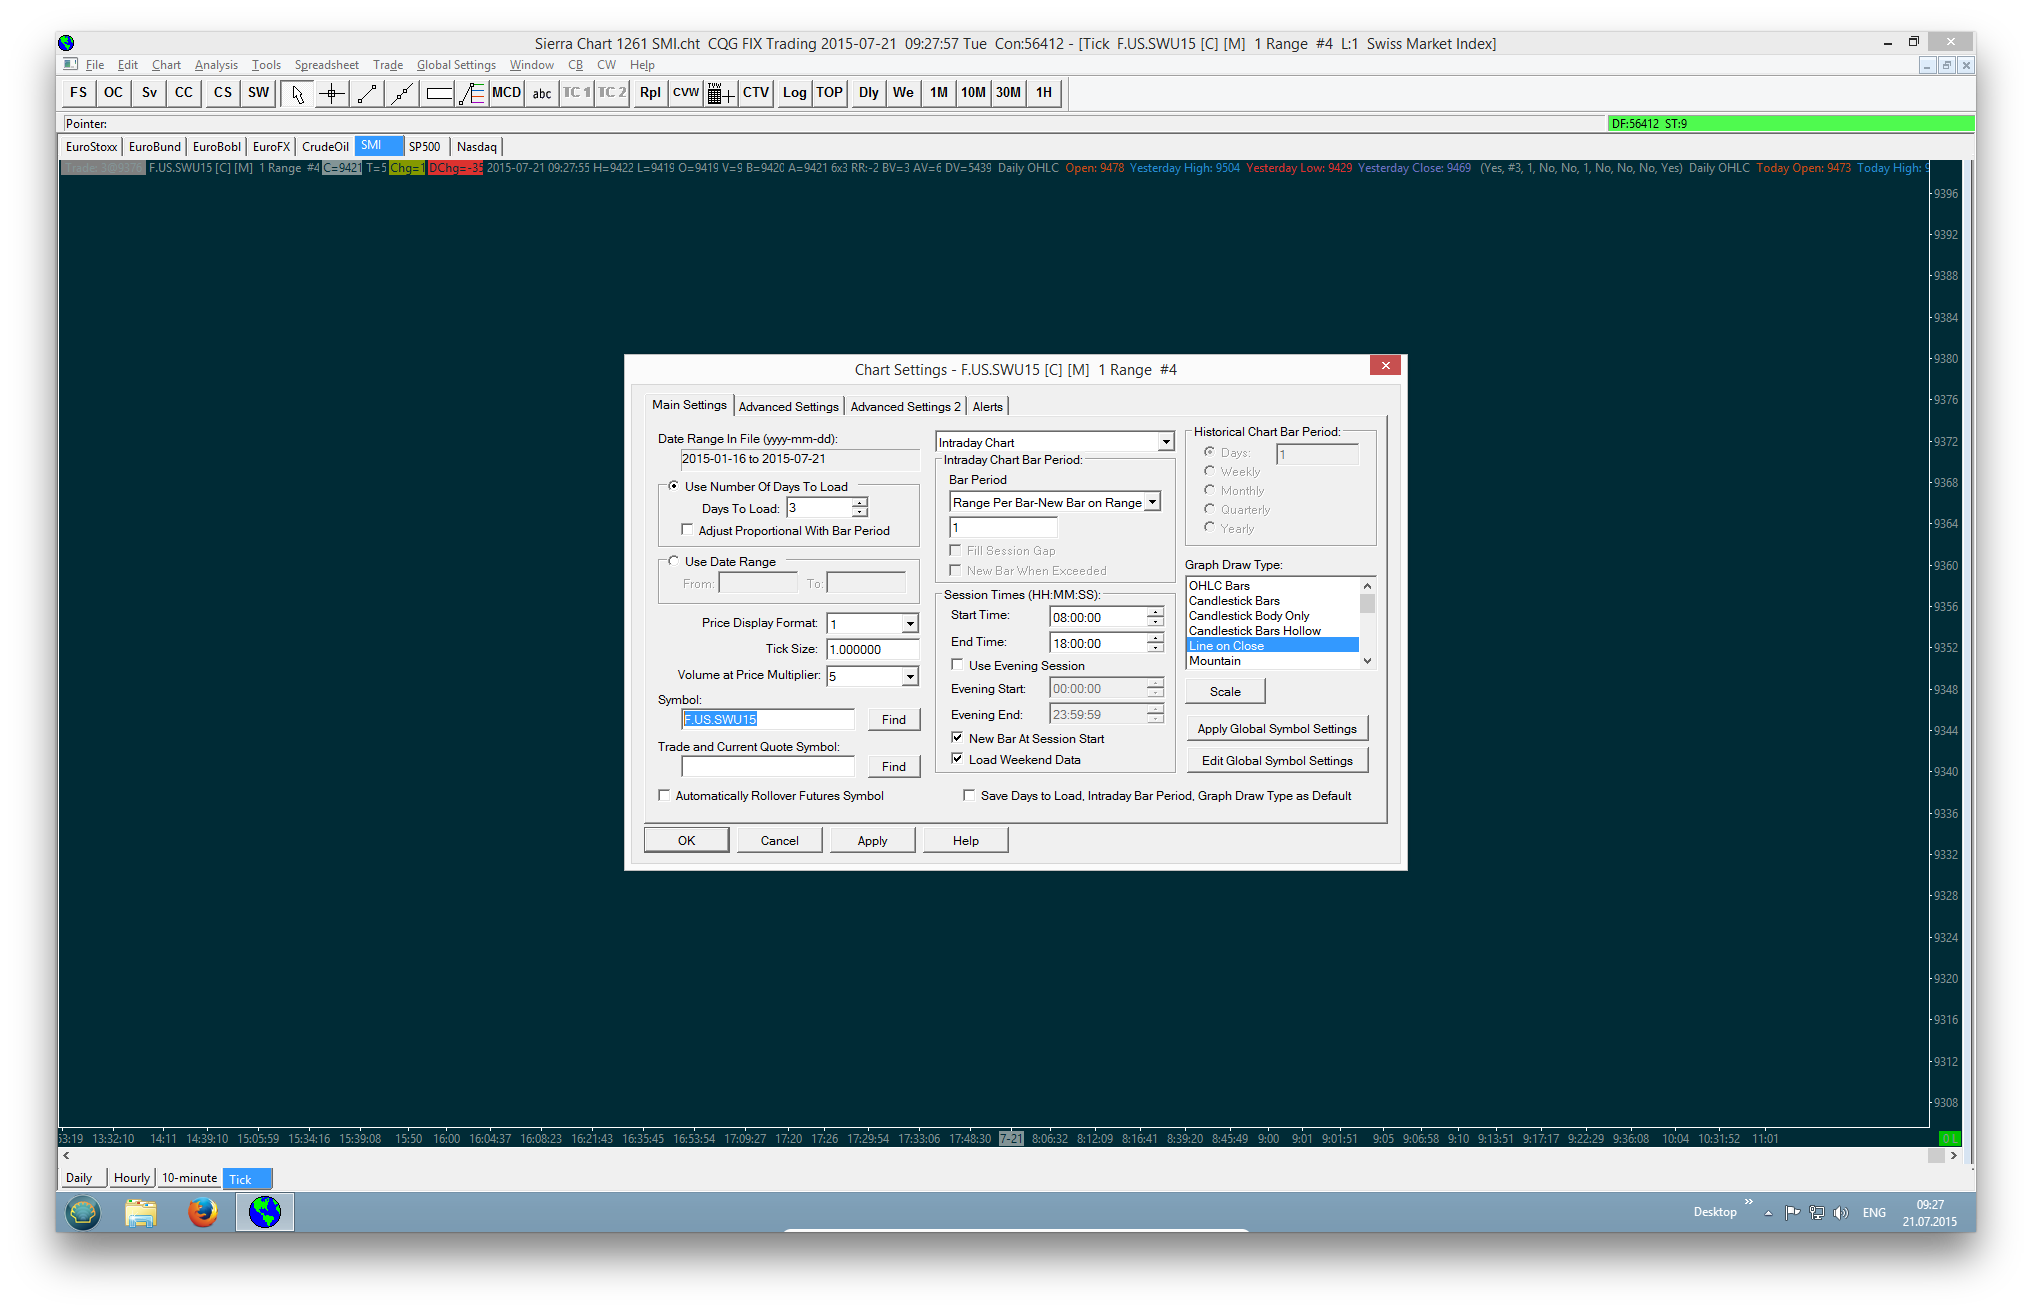Select the Fibonacci retracement tool
The height and width of the screenshot is (1312, 2032).
pos(472,93)
